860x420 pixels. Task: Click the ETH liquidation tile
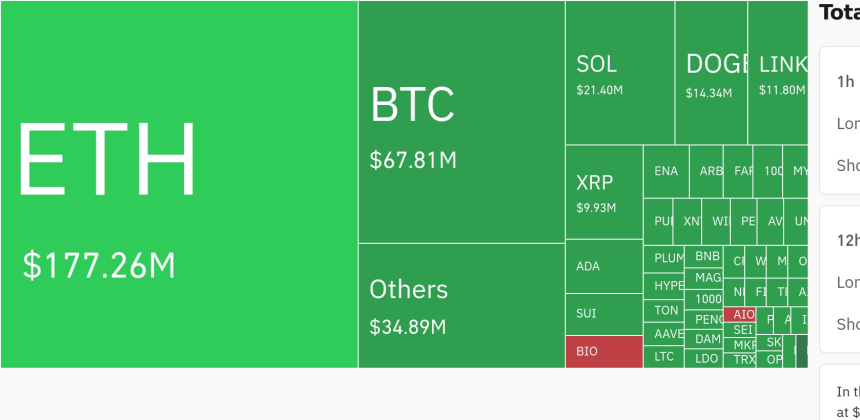[179, 184]
